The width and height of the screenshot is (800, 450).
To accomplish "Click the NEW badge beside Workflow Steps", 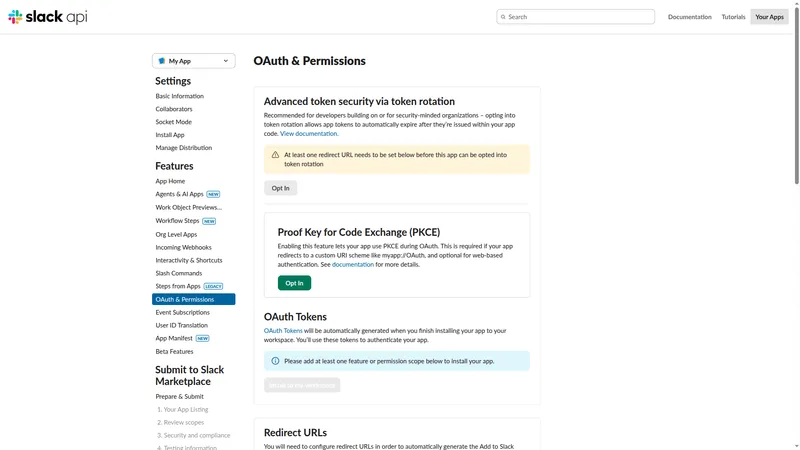I will 209,221.
